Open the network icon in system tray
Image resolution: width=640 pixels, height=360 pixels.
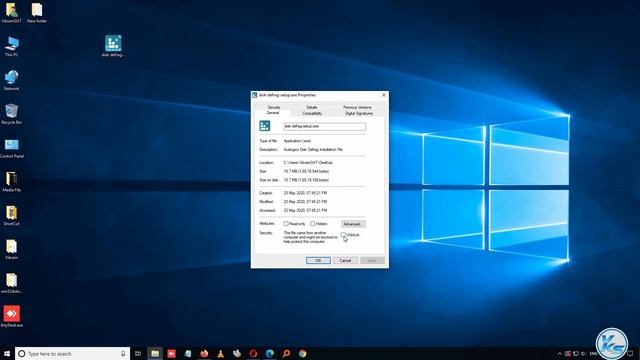(576, 353)
